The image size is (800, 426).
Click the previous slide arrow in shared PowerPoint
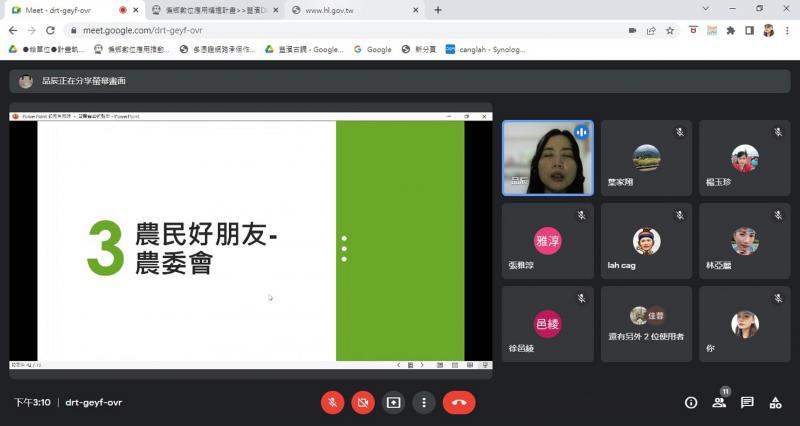(x=399, y=365)
